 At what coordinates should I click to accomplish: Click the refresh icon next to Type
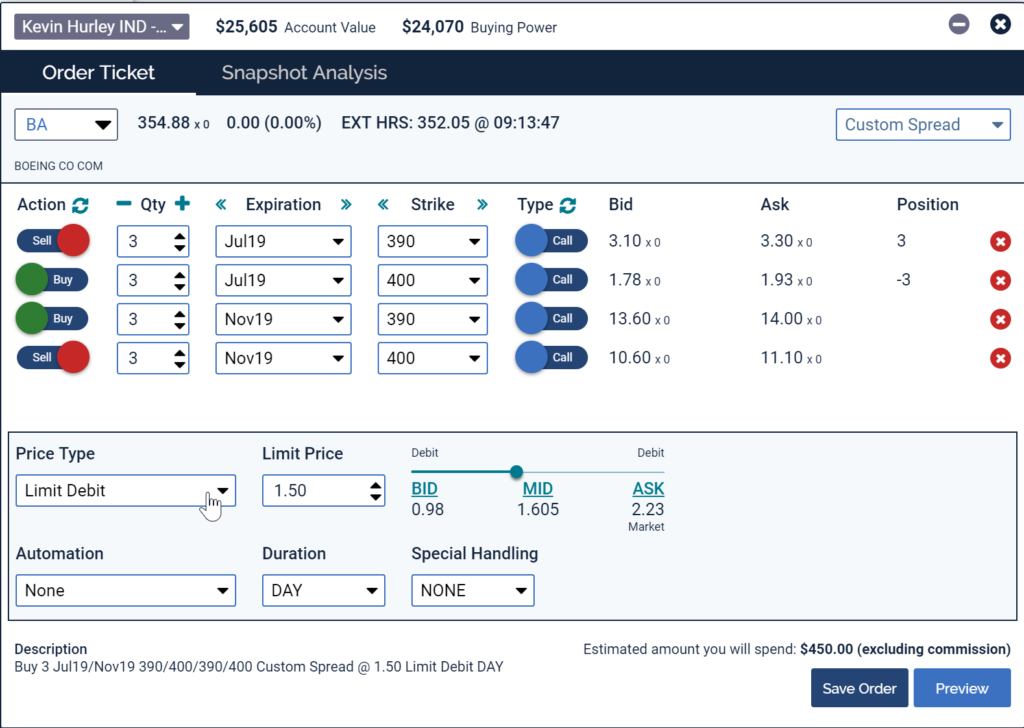click(568, 205)
